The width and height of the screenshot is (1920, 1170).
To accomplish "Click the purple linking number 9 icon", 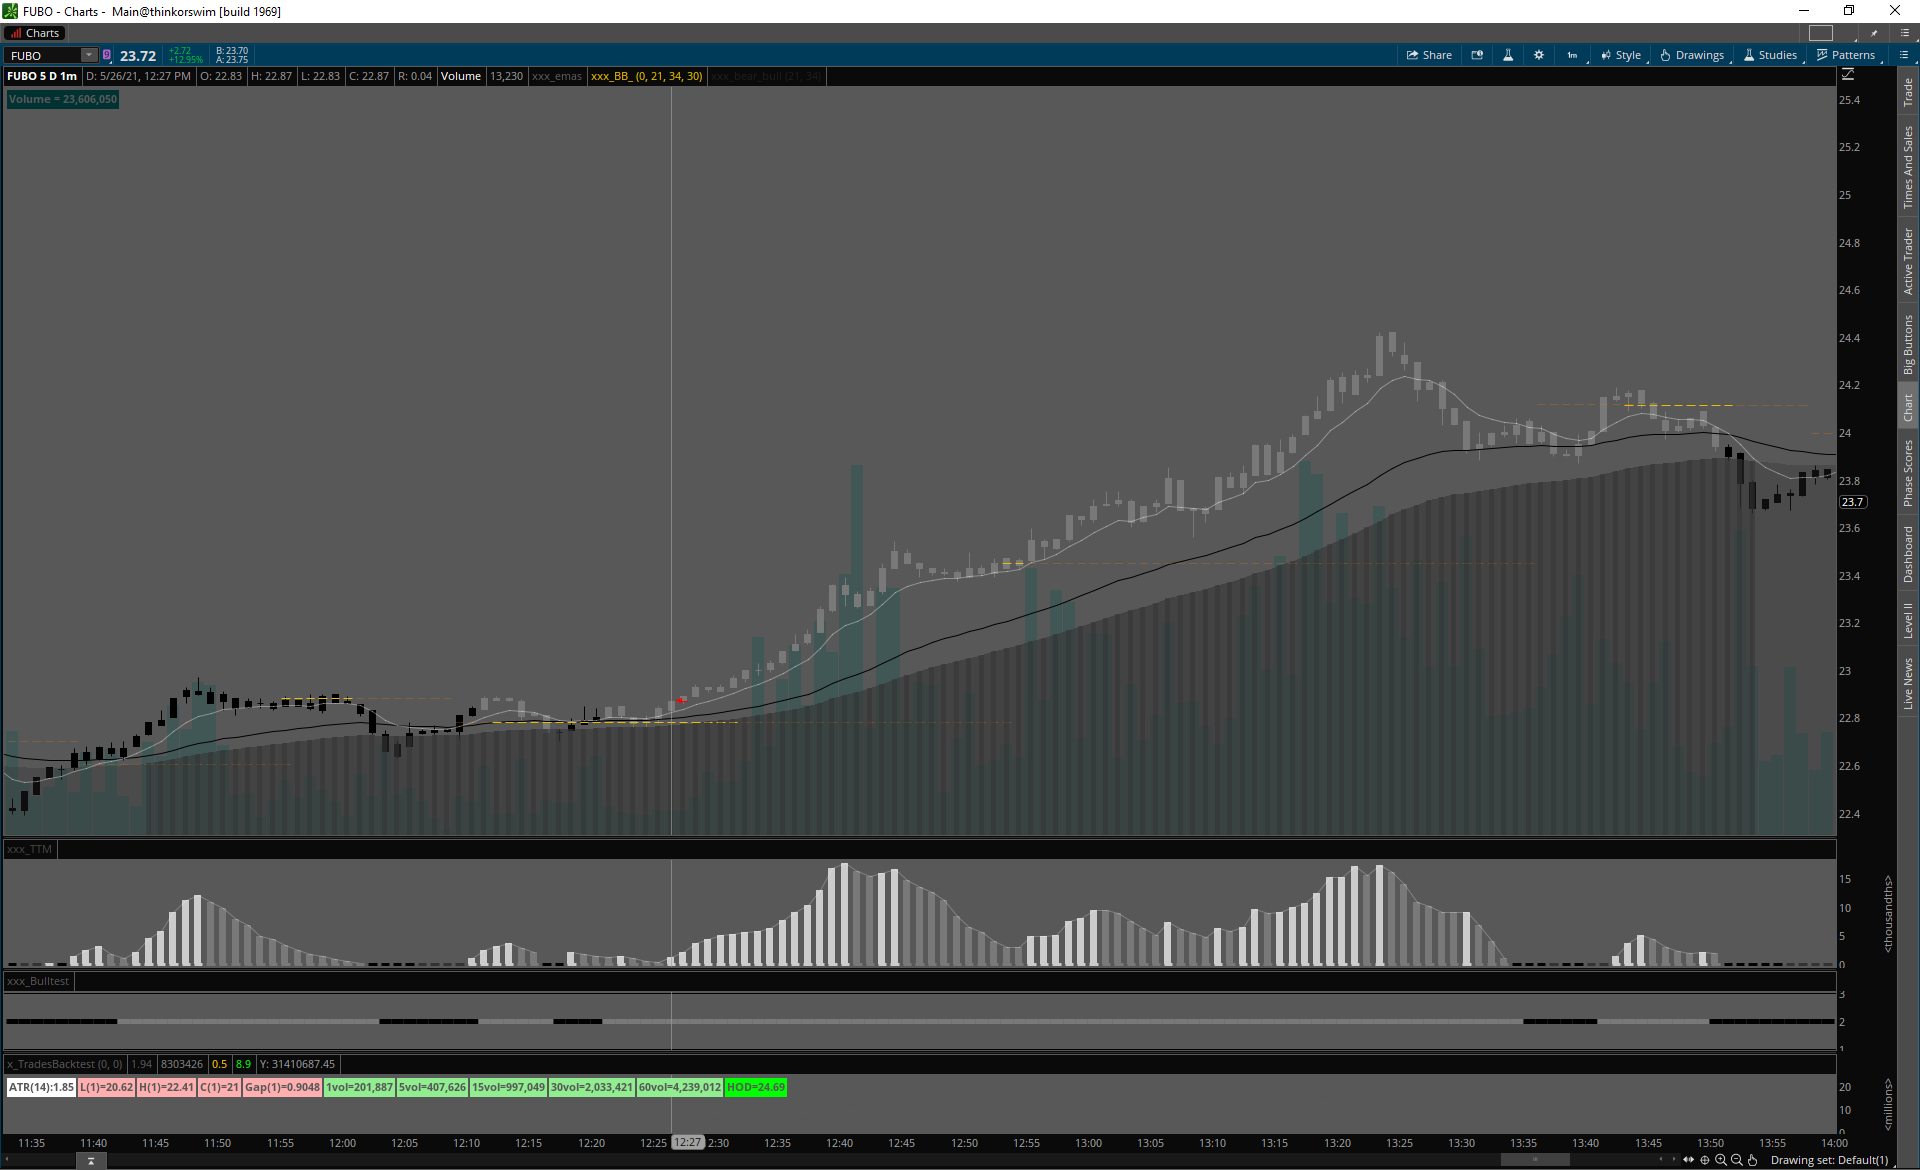I will [107, 55].
